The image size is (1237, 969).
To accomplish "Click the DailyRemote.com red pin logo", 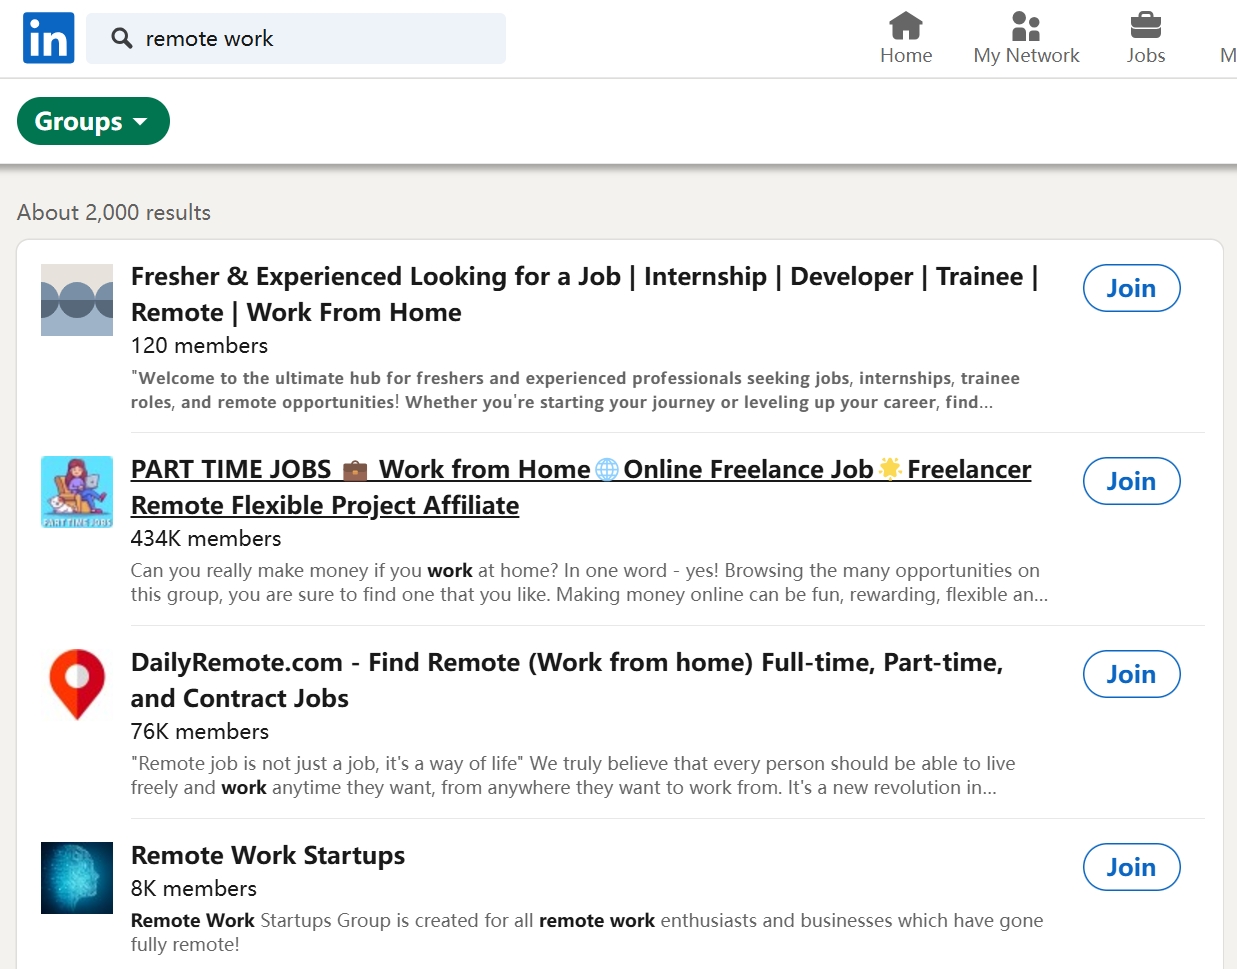I will (76, 684).
